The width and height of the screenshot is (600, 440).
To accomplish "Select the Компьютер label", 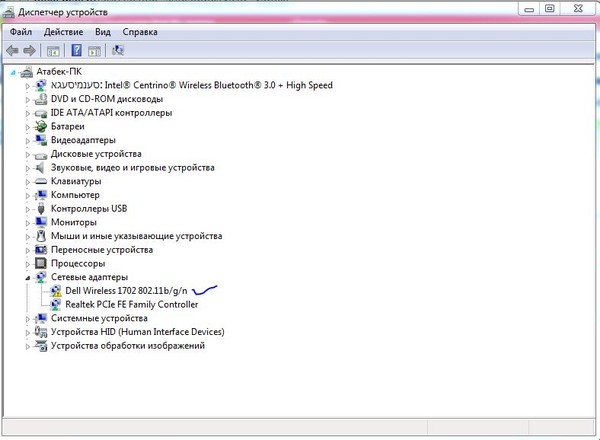I will pos(75,195).
